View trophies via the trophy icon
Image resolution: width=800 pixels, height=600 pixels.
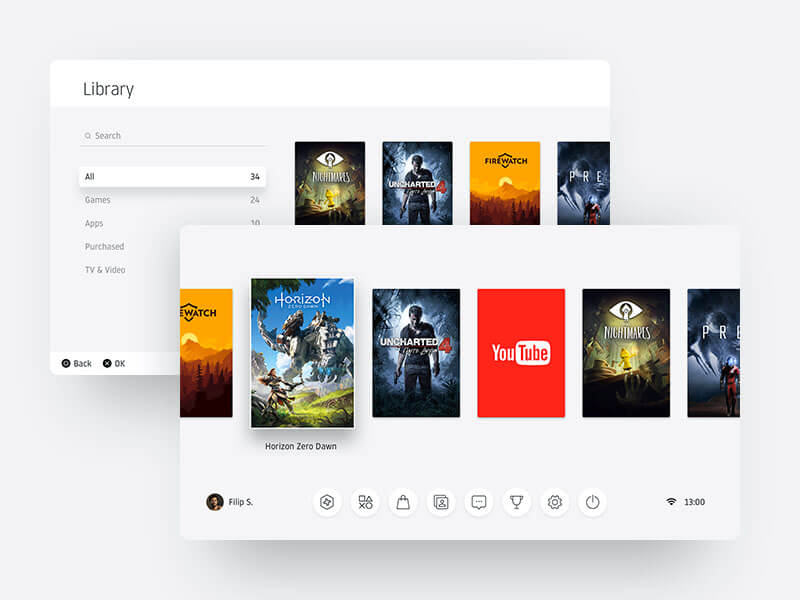[x=516, y=503]
